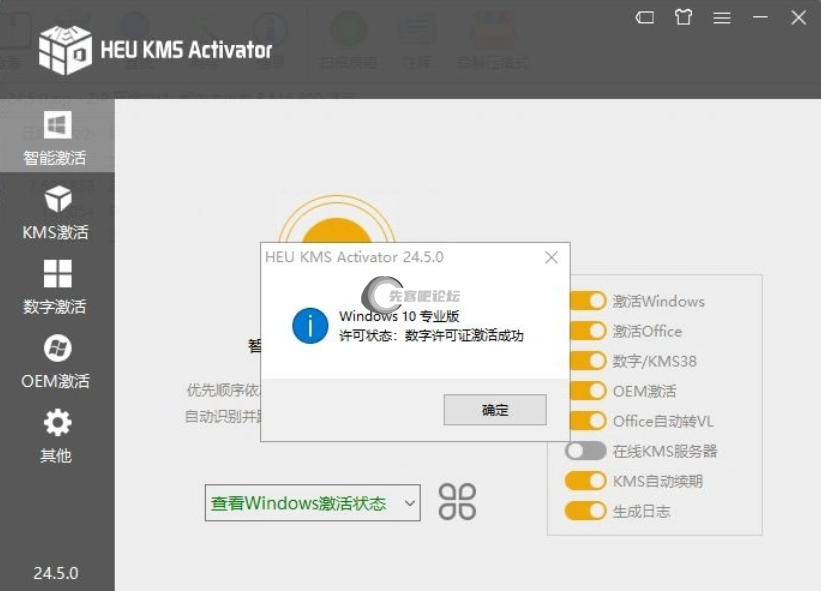Click the shirt skin icon in title bar
The width and height of the screenshot is (821, 591).
click(683, 17)
